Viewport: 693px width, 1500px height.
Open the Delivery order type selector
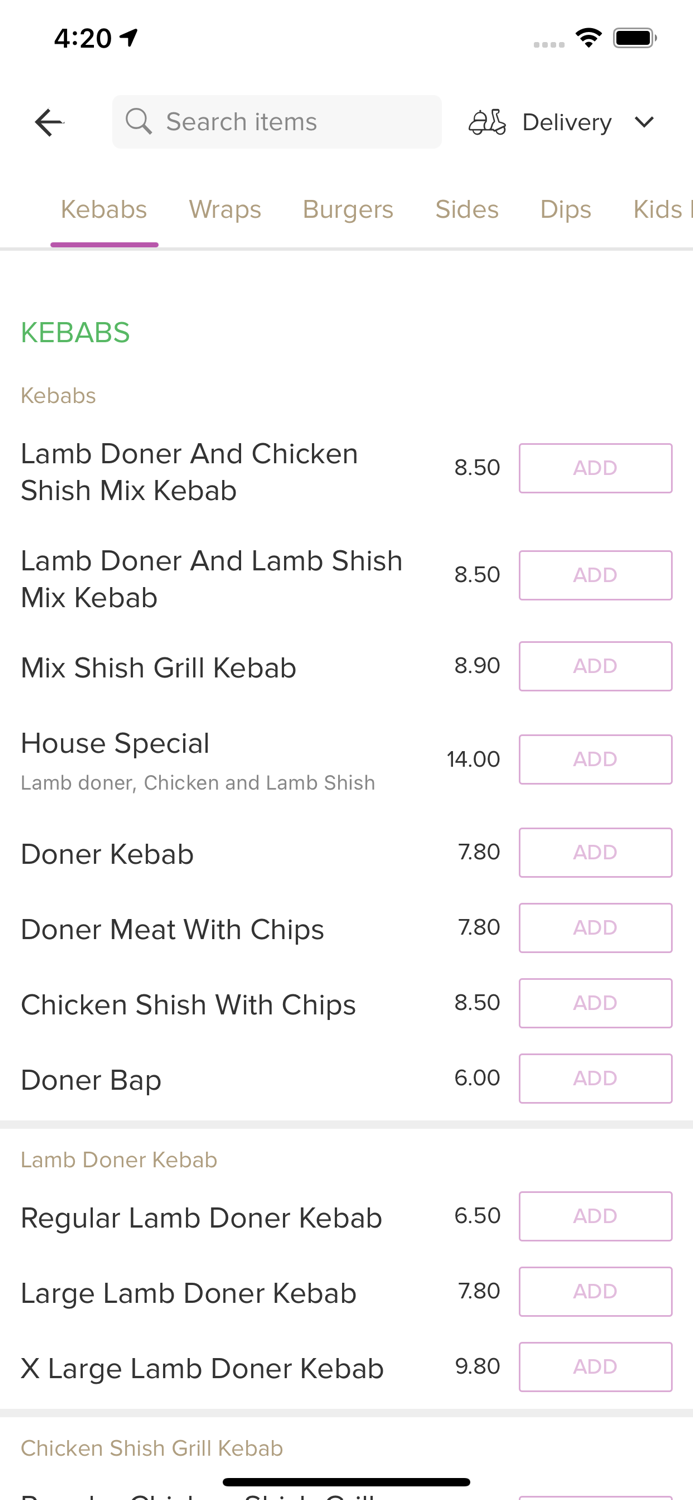pos(566,122)
